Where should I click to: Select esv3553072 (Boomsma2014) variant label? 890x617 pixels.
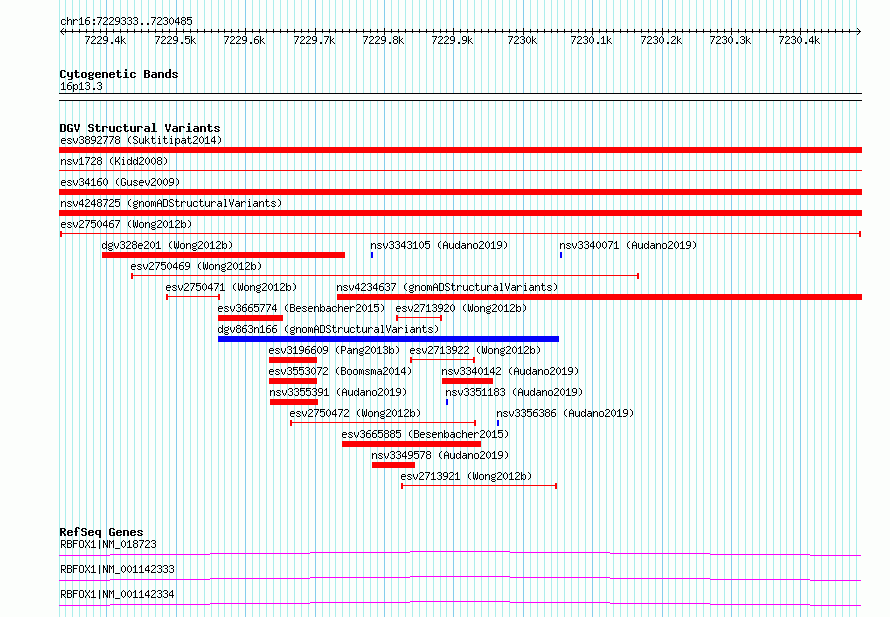tap(340, 371)
